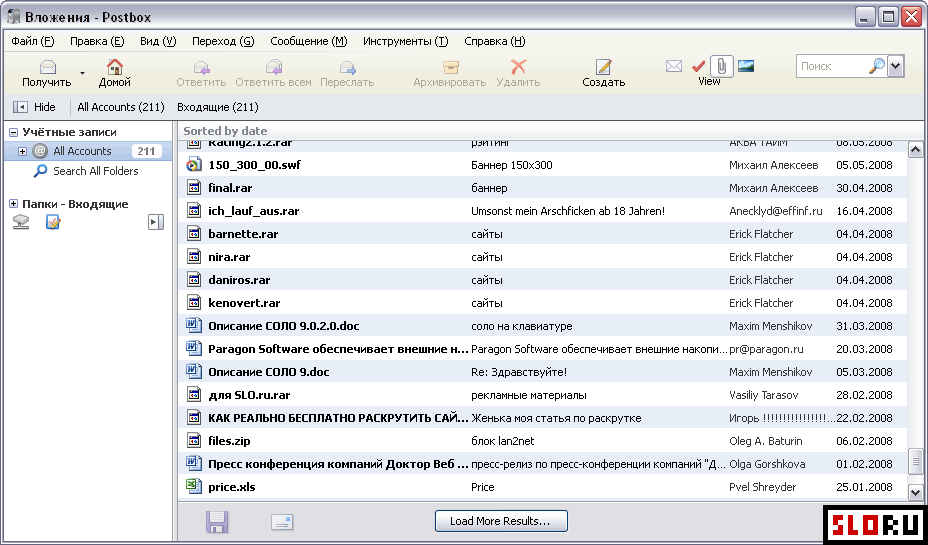Viewport: 928px width, 545px height.
Task: Click the search magnifier icon
Action: [877, 66]
